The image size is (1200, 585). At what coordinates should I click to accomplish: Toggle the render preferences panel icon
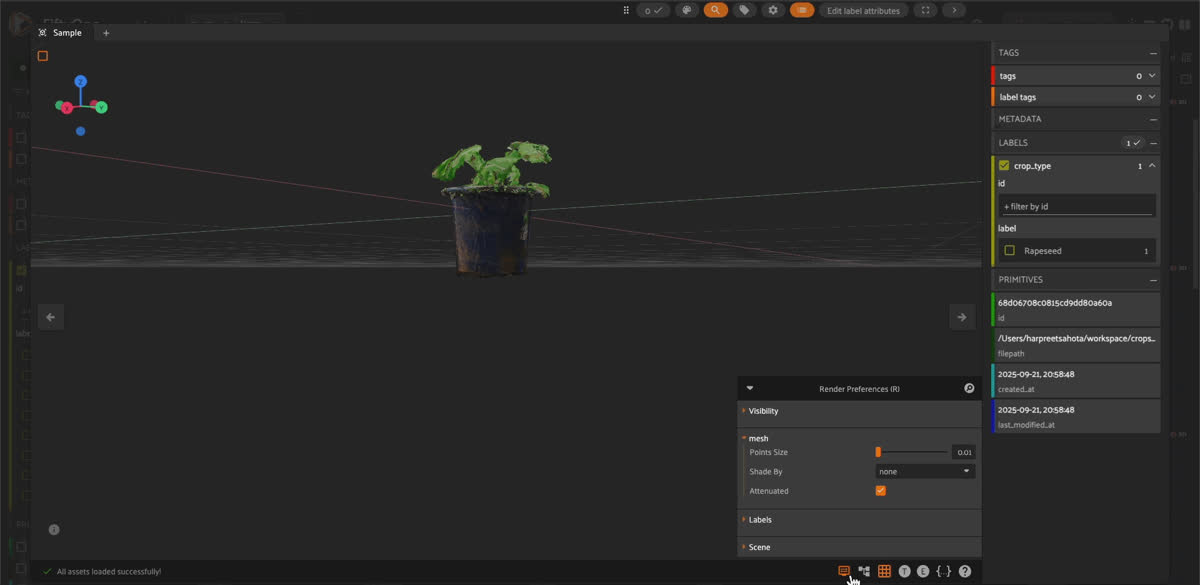point(844,571)
